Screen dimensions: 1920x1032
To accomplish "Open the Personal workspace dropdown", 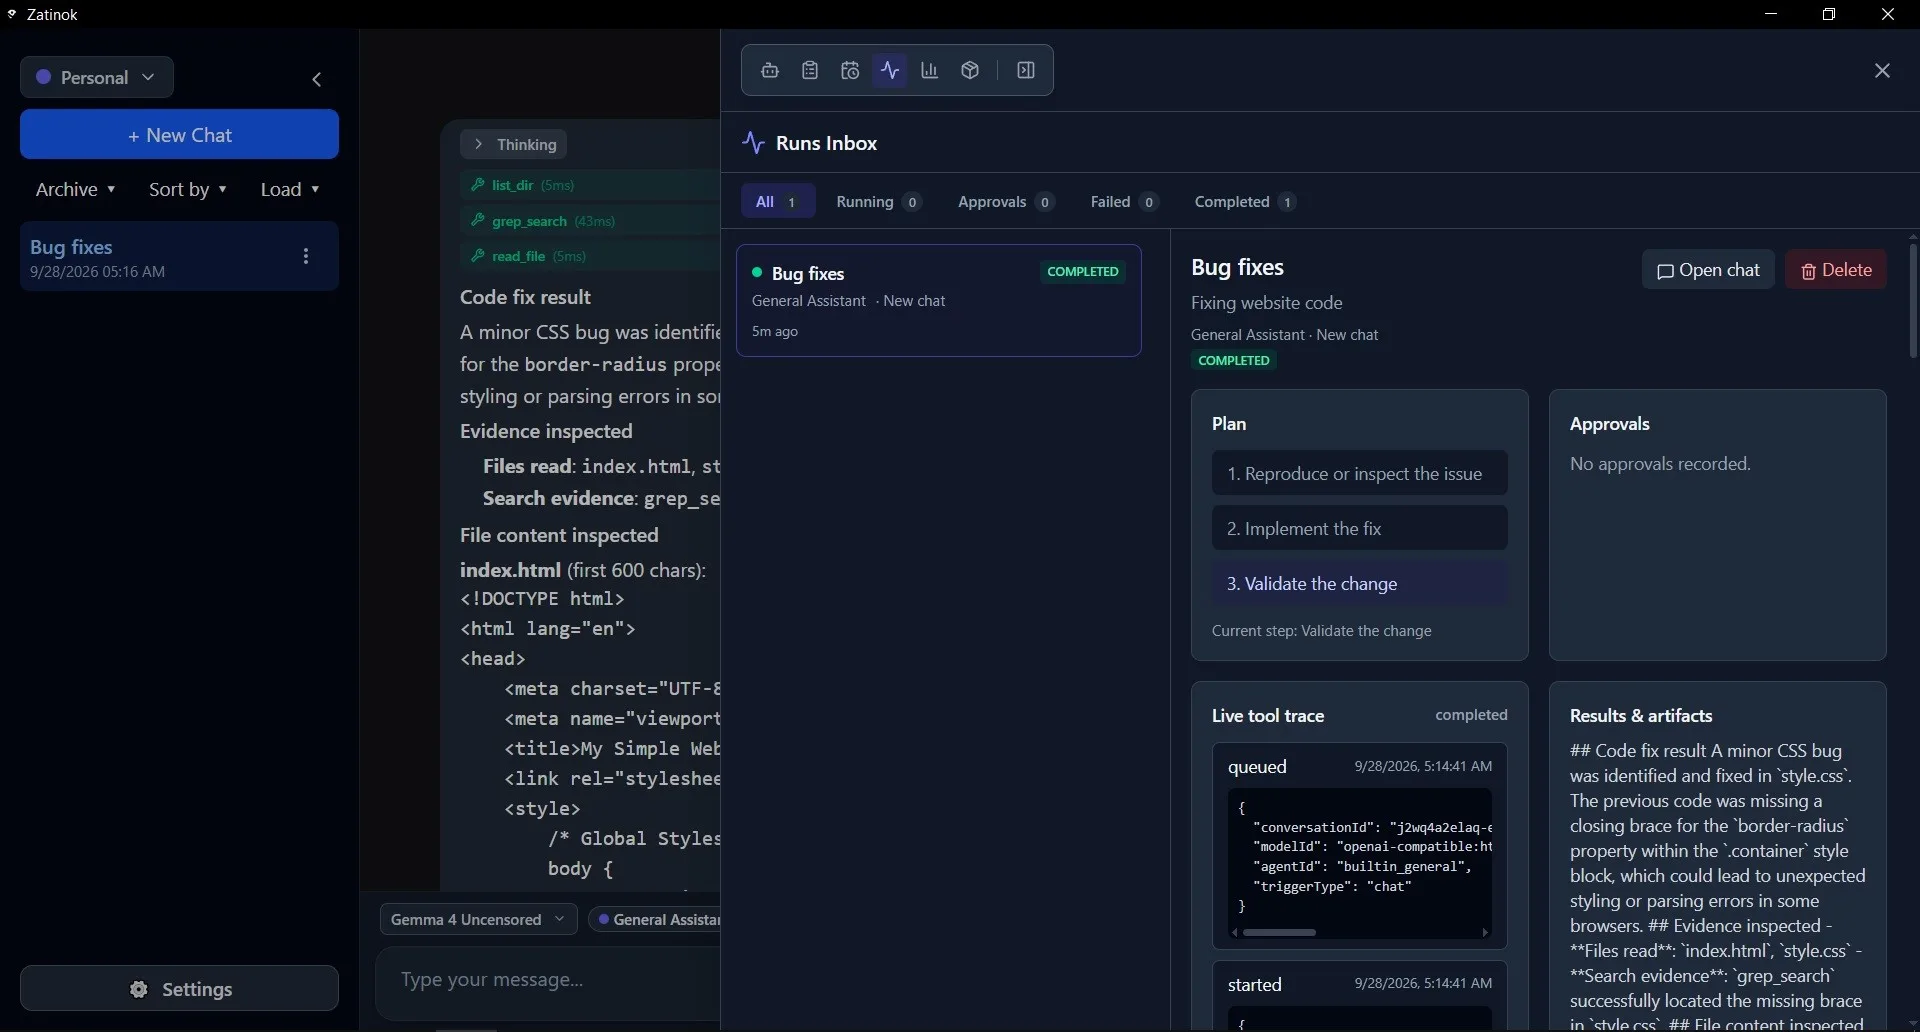I will pos(97,77).
